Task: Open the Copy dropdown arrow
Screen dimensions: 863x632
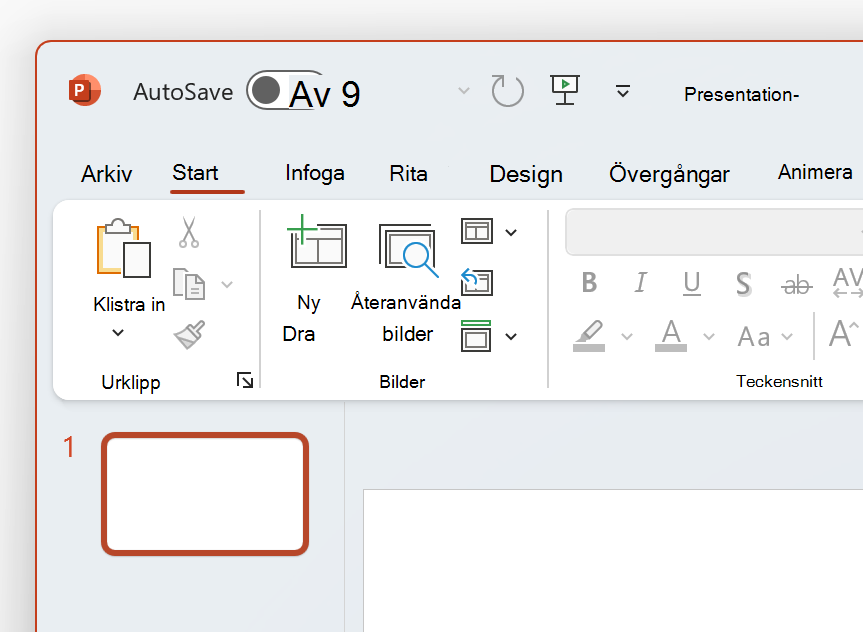Action: click(x=227, y=284)
